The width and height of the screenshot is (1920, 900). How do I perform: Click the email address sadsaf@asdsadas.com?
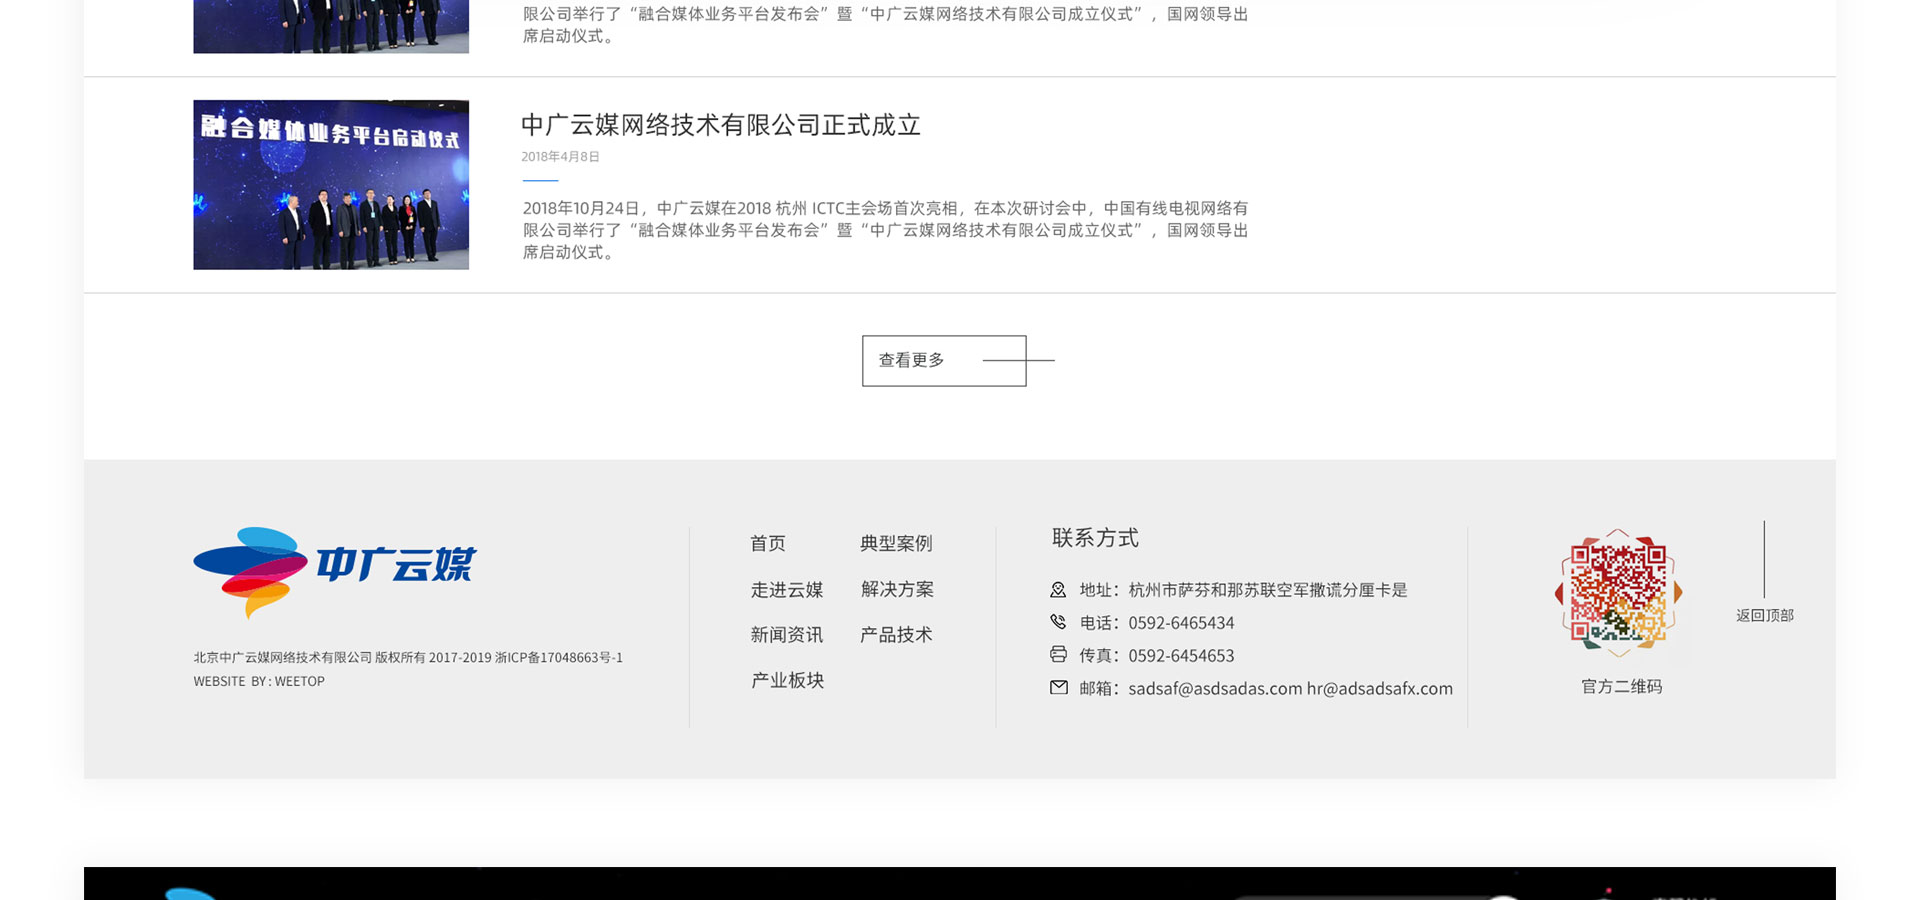(x=1215, y=689)
